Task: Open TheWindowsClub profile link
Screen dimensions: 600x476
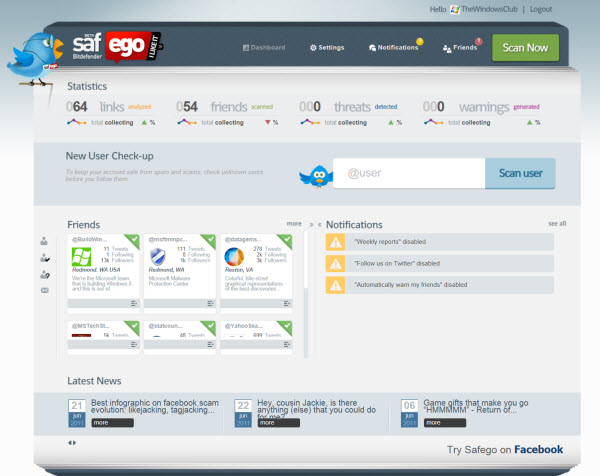Action: 489,9
